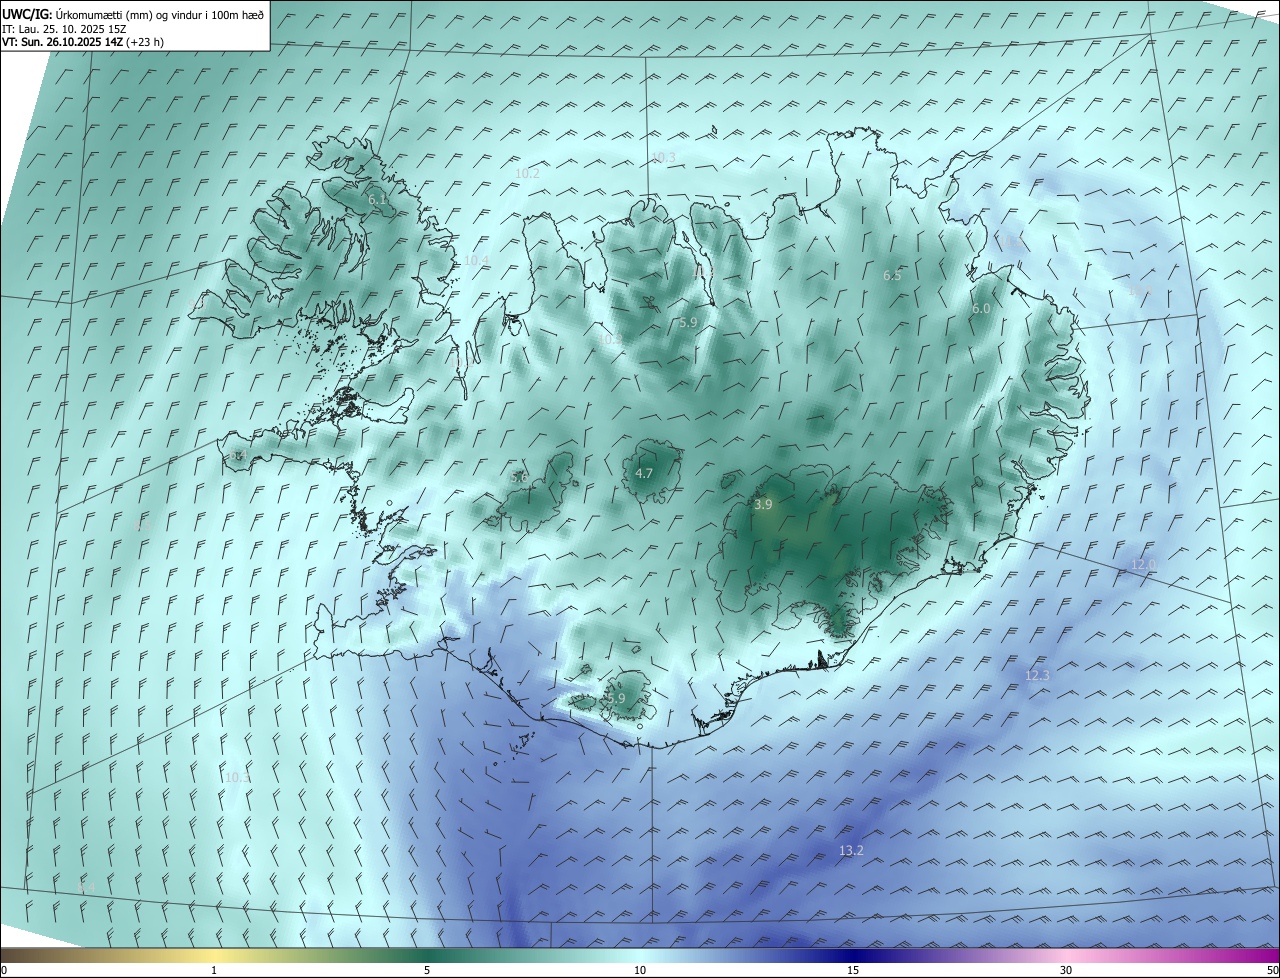
Task: Click the colorbar tick label 10
Action: [x=640, y=971]
